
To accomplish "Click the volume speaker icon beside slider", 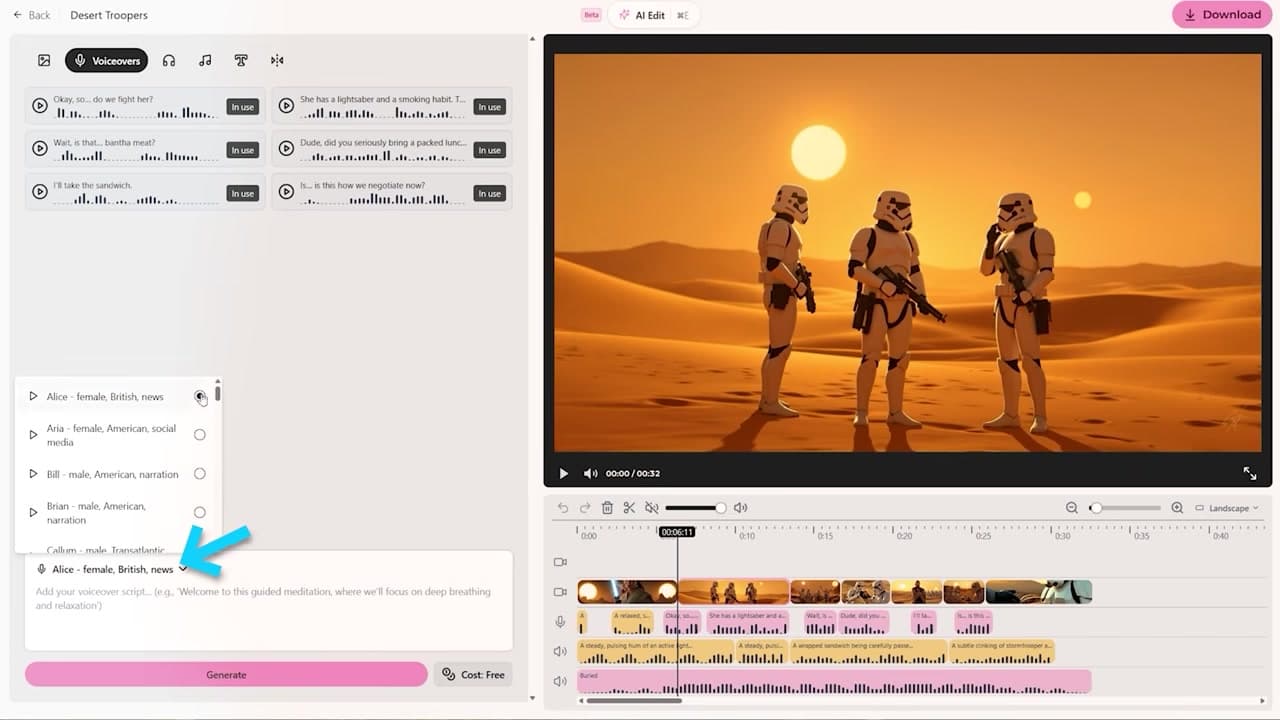I will [740, 508].
